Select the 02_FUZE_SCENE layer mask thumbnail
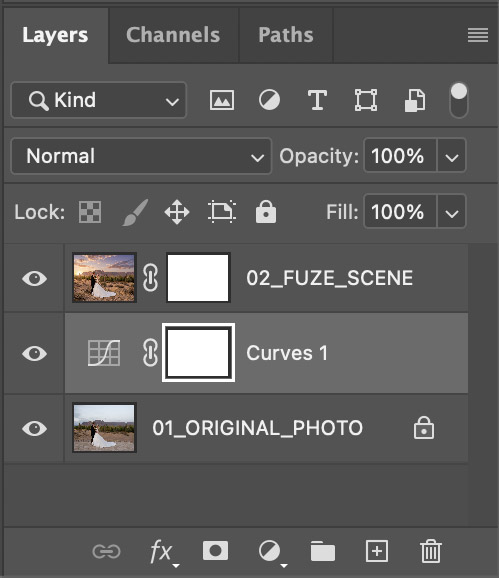 (x=198, y=278)
